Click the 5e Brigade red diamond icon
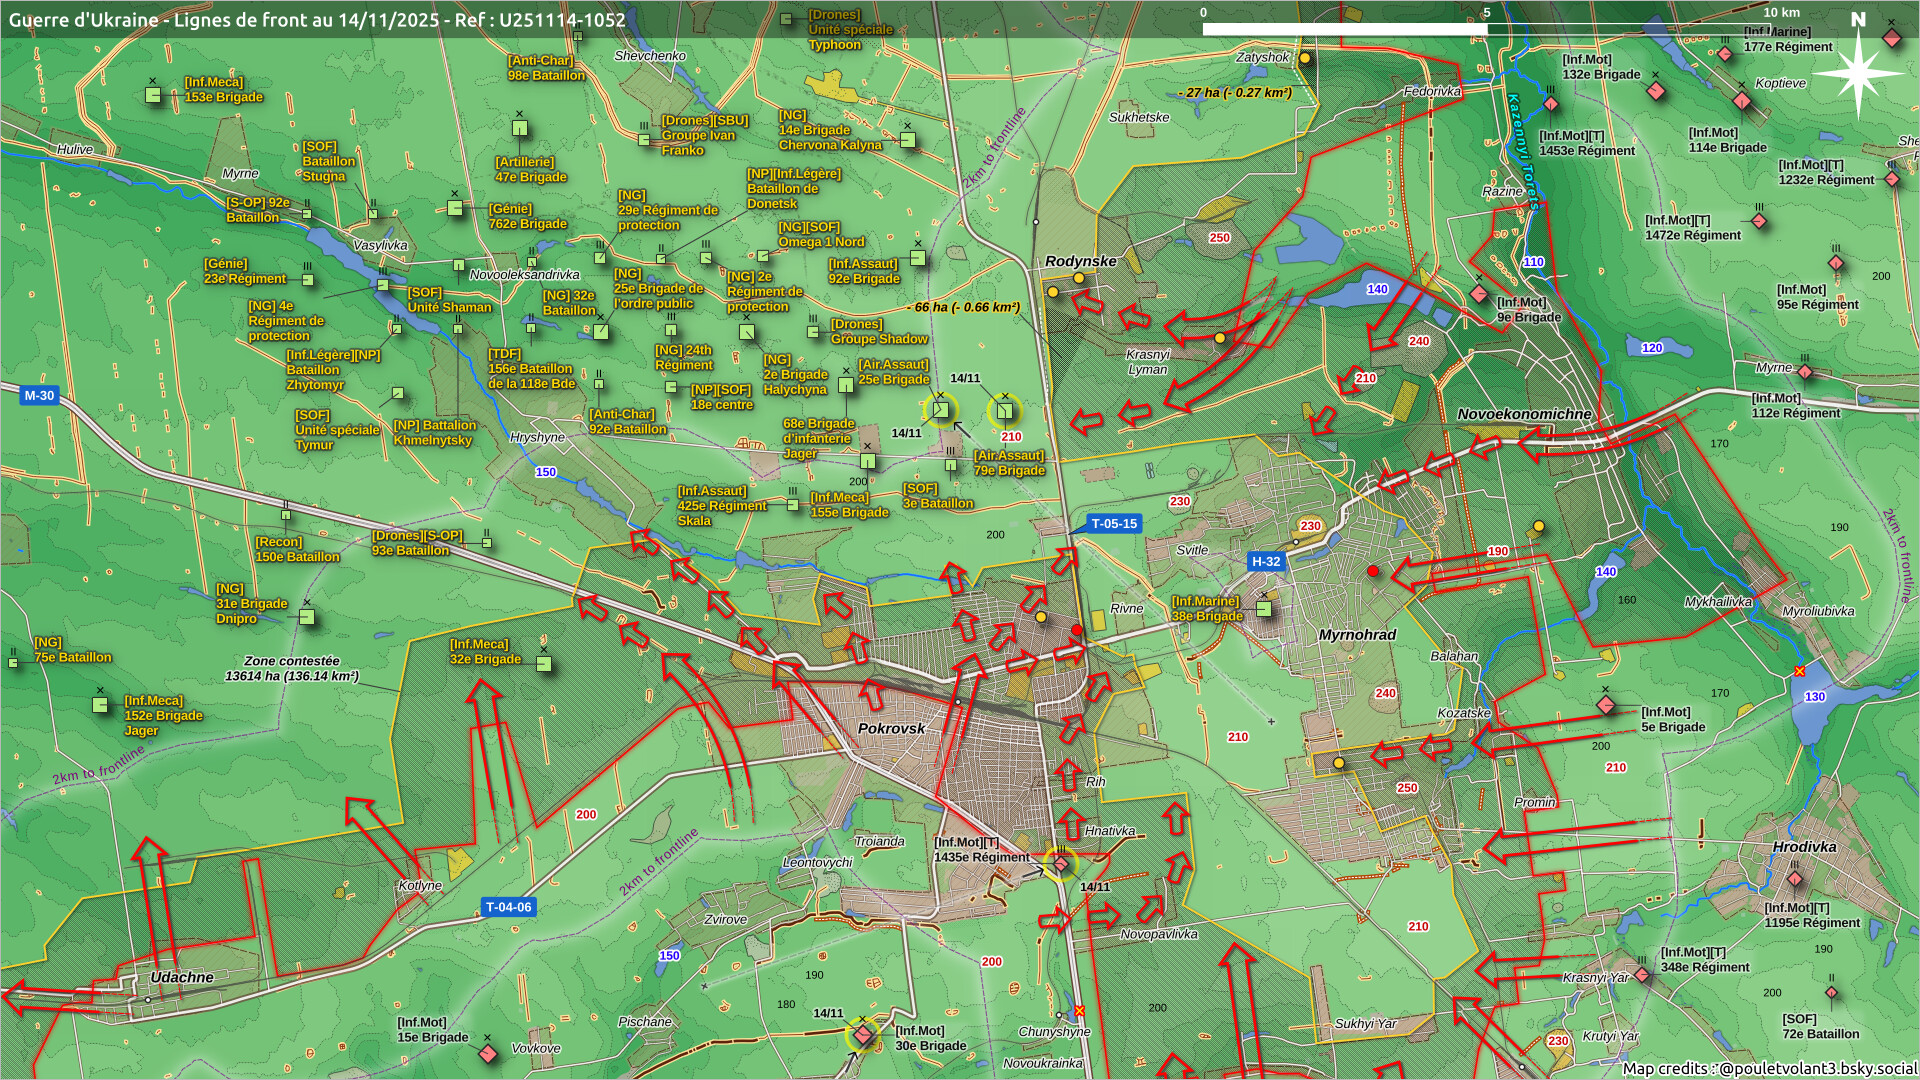This screenshot has width=1920, height=1080. [1606, 705]
